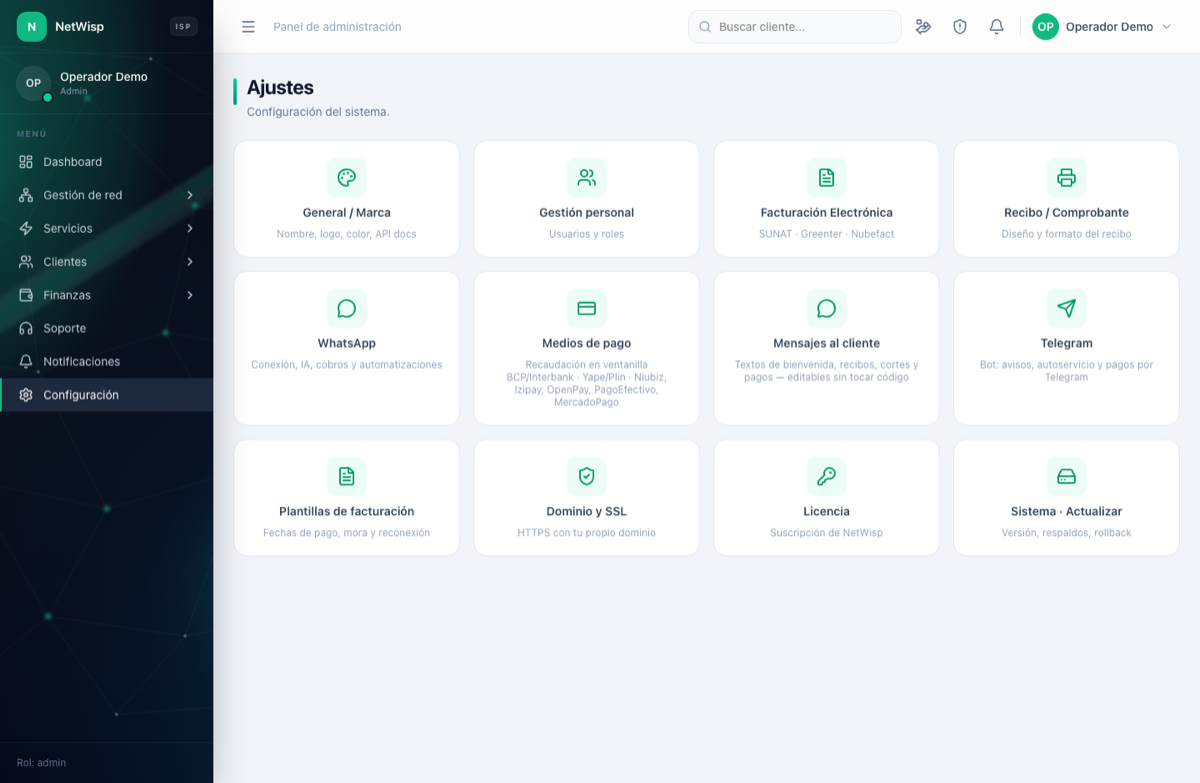Open the Licencia settings card
Image resolution: width=1200 pixels, height=783 pixels.
[x=827, y=497]
